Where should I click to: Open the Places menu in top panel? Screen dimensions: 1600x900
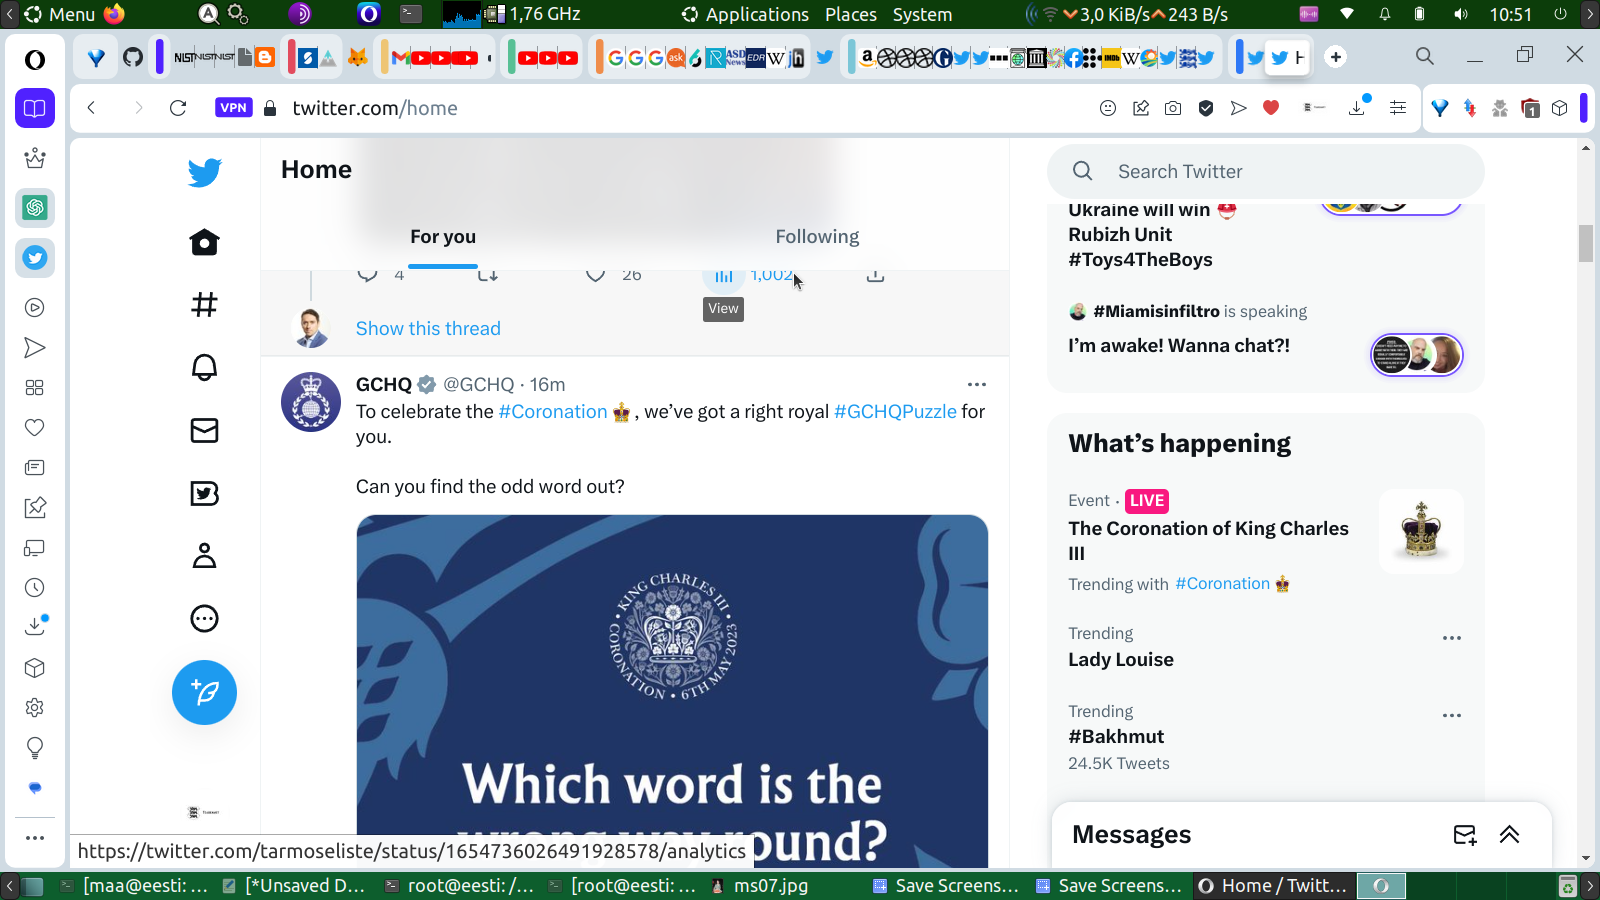click(x=851, y=14)
